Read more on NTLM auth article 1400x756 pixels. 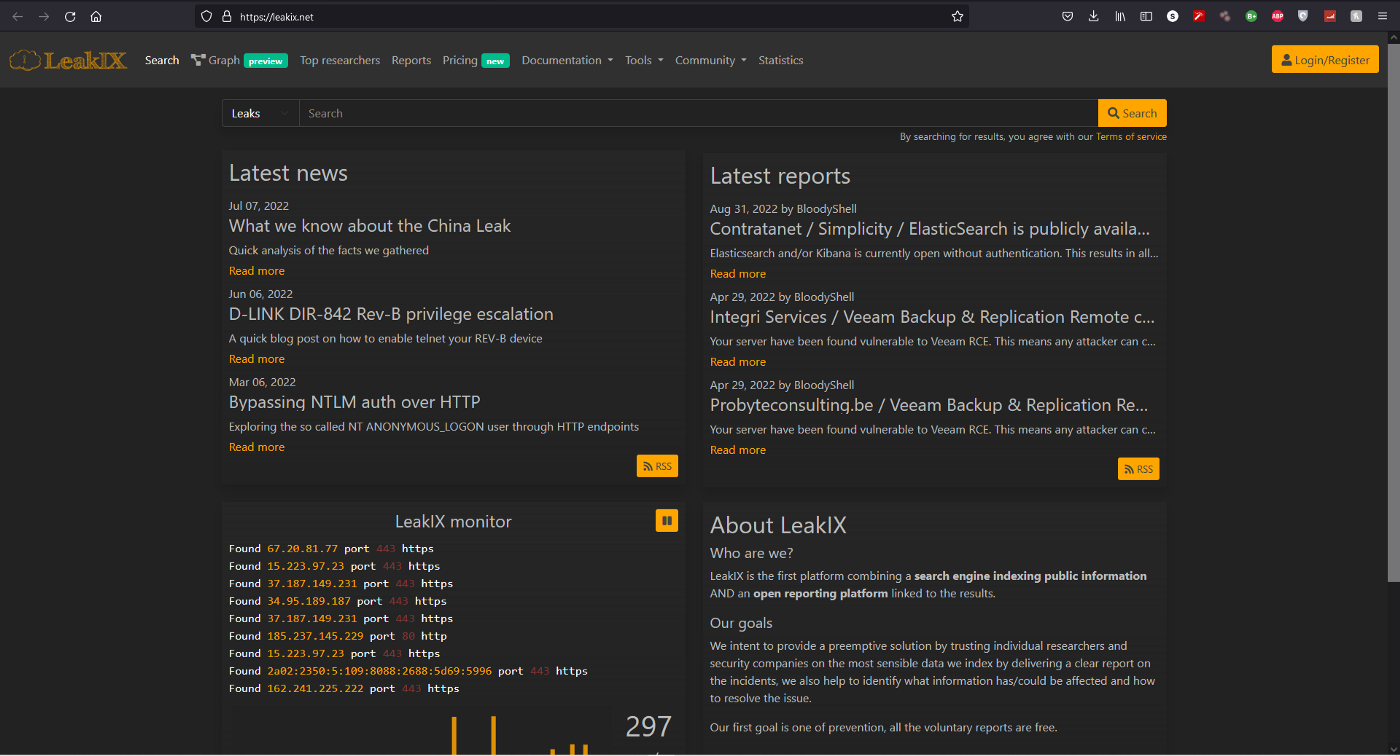coord(257,447)
